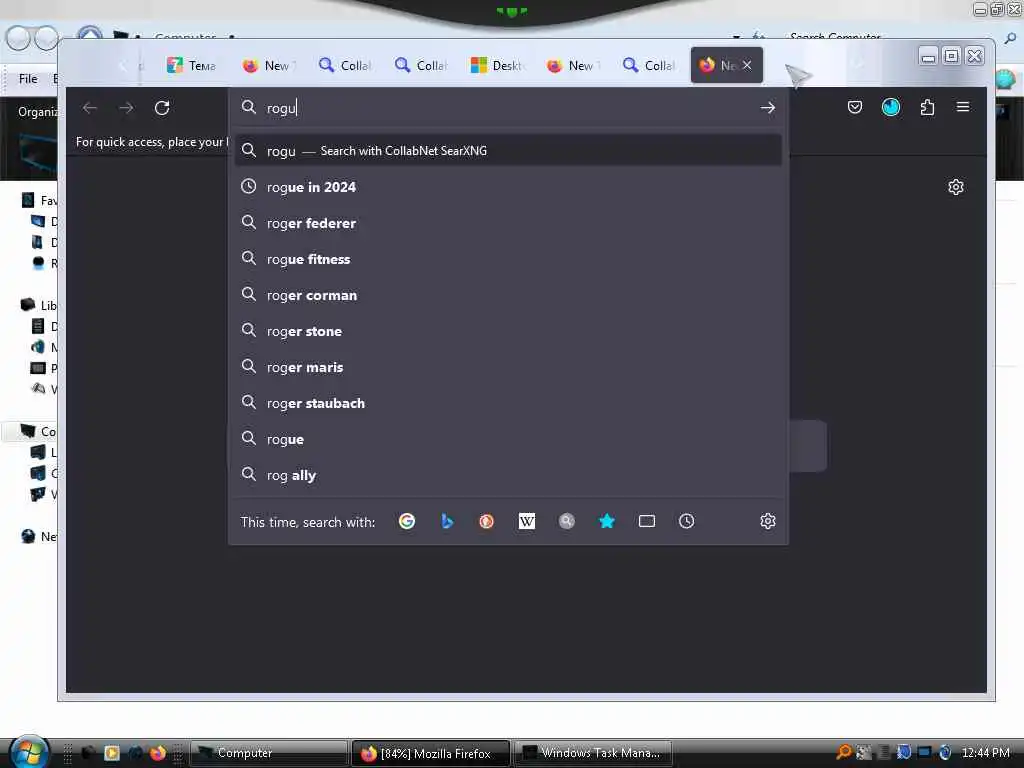This screenshot has height=768, width=1024.
Task: Open the Firefox account avatar
Action: point(891,107)
